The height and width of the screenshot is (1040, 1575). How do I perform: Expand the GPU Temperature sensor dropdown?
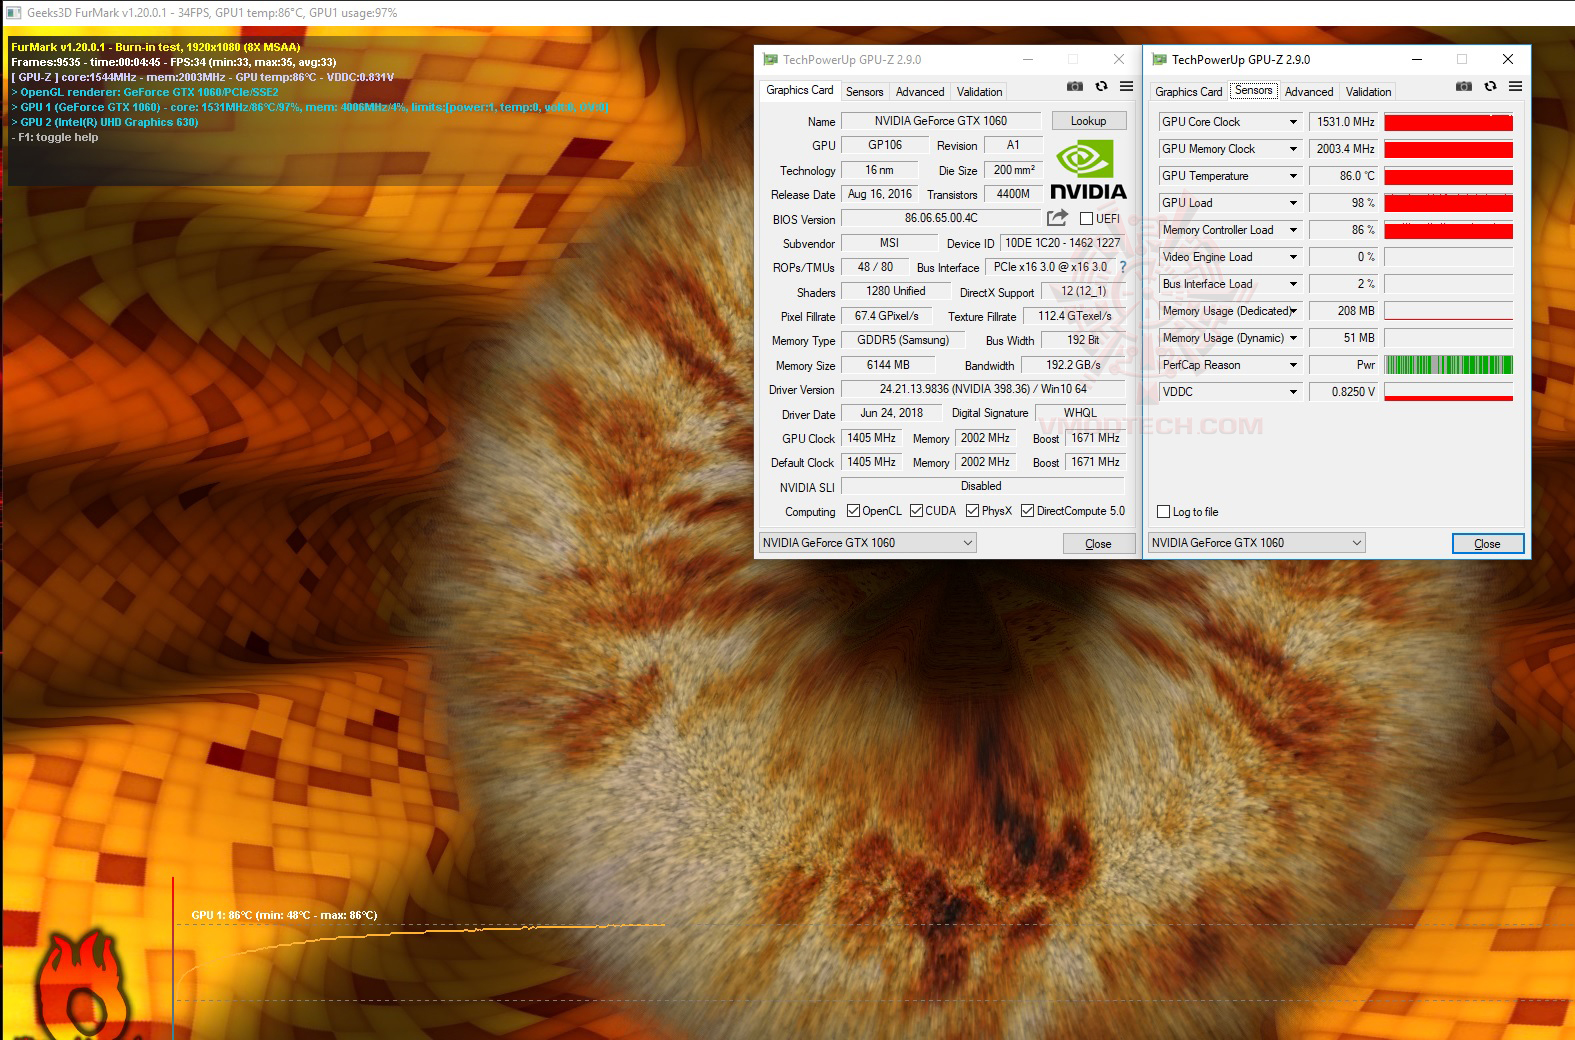pos(1293,176)
